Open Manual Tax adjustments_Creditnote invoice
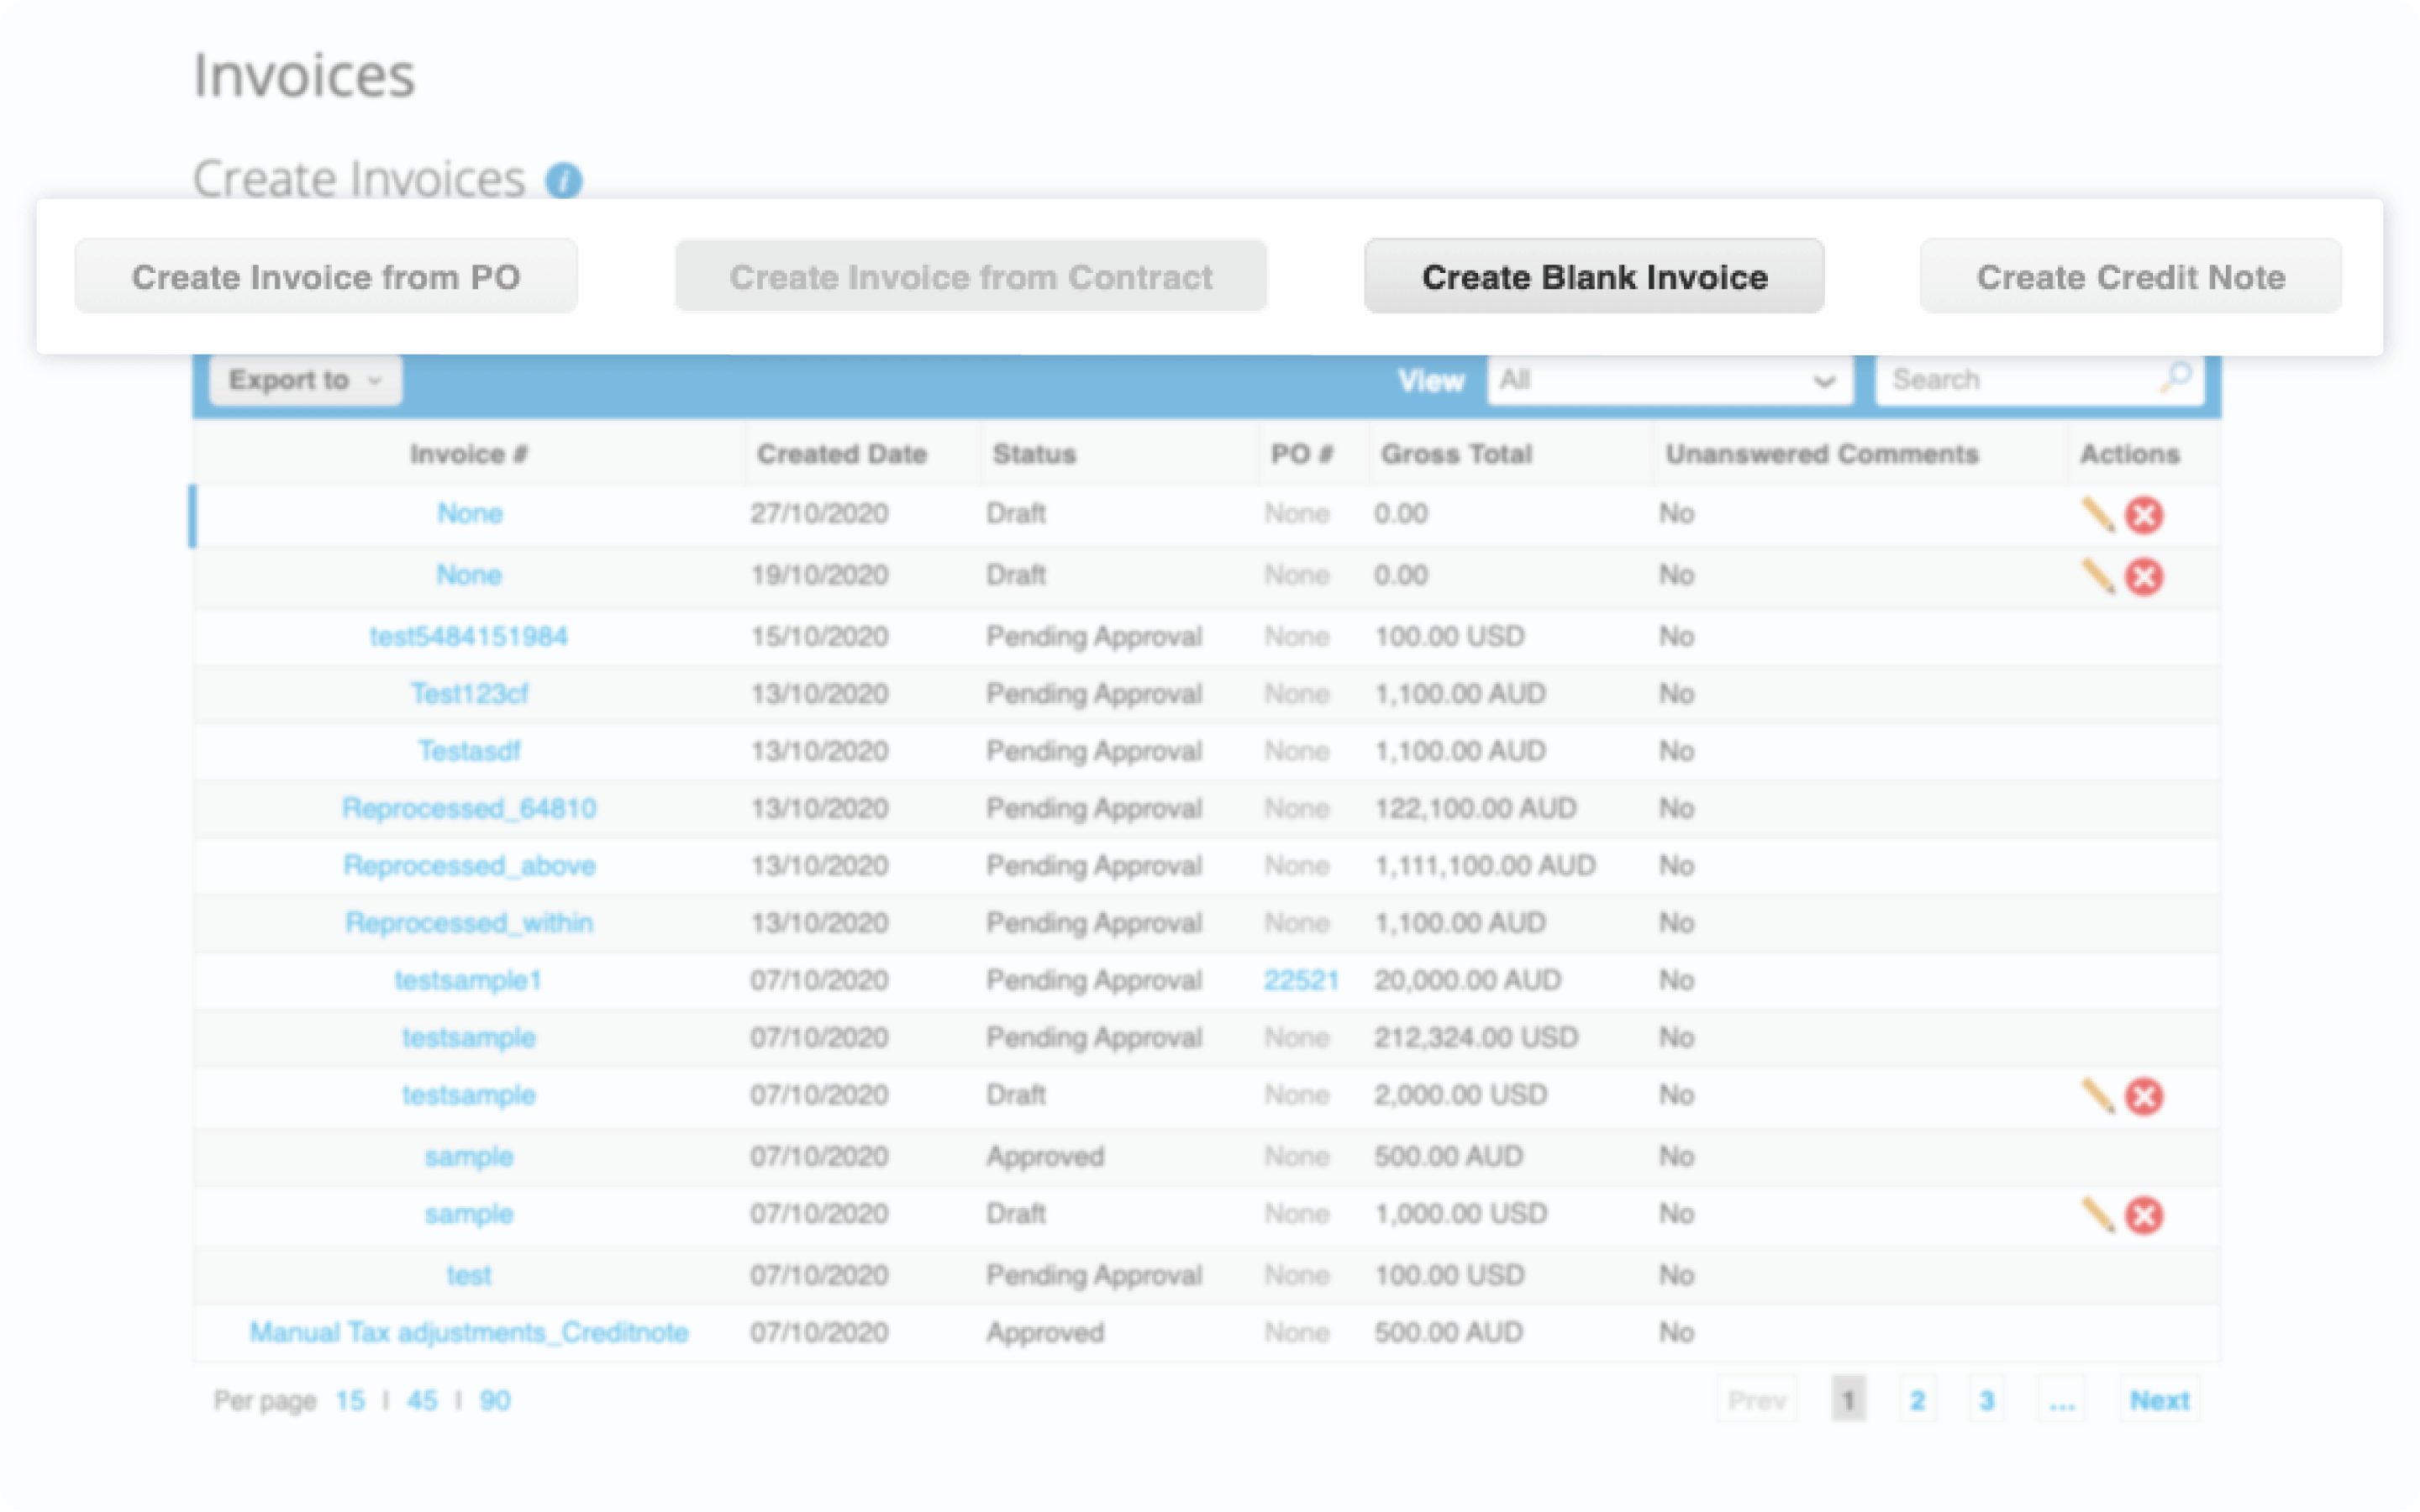The width and height of the screenshot is (2420, 1512). pyautogui.click(x=468, y=1331)
